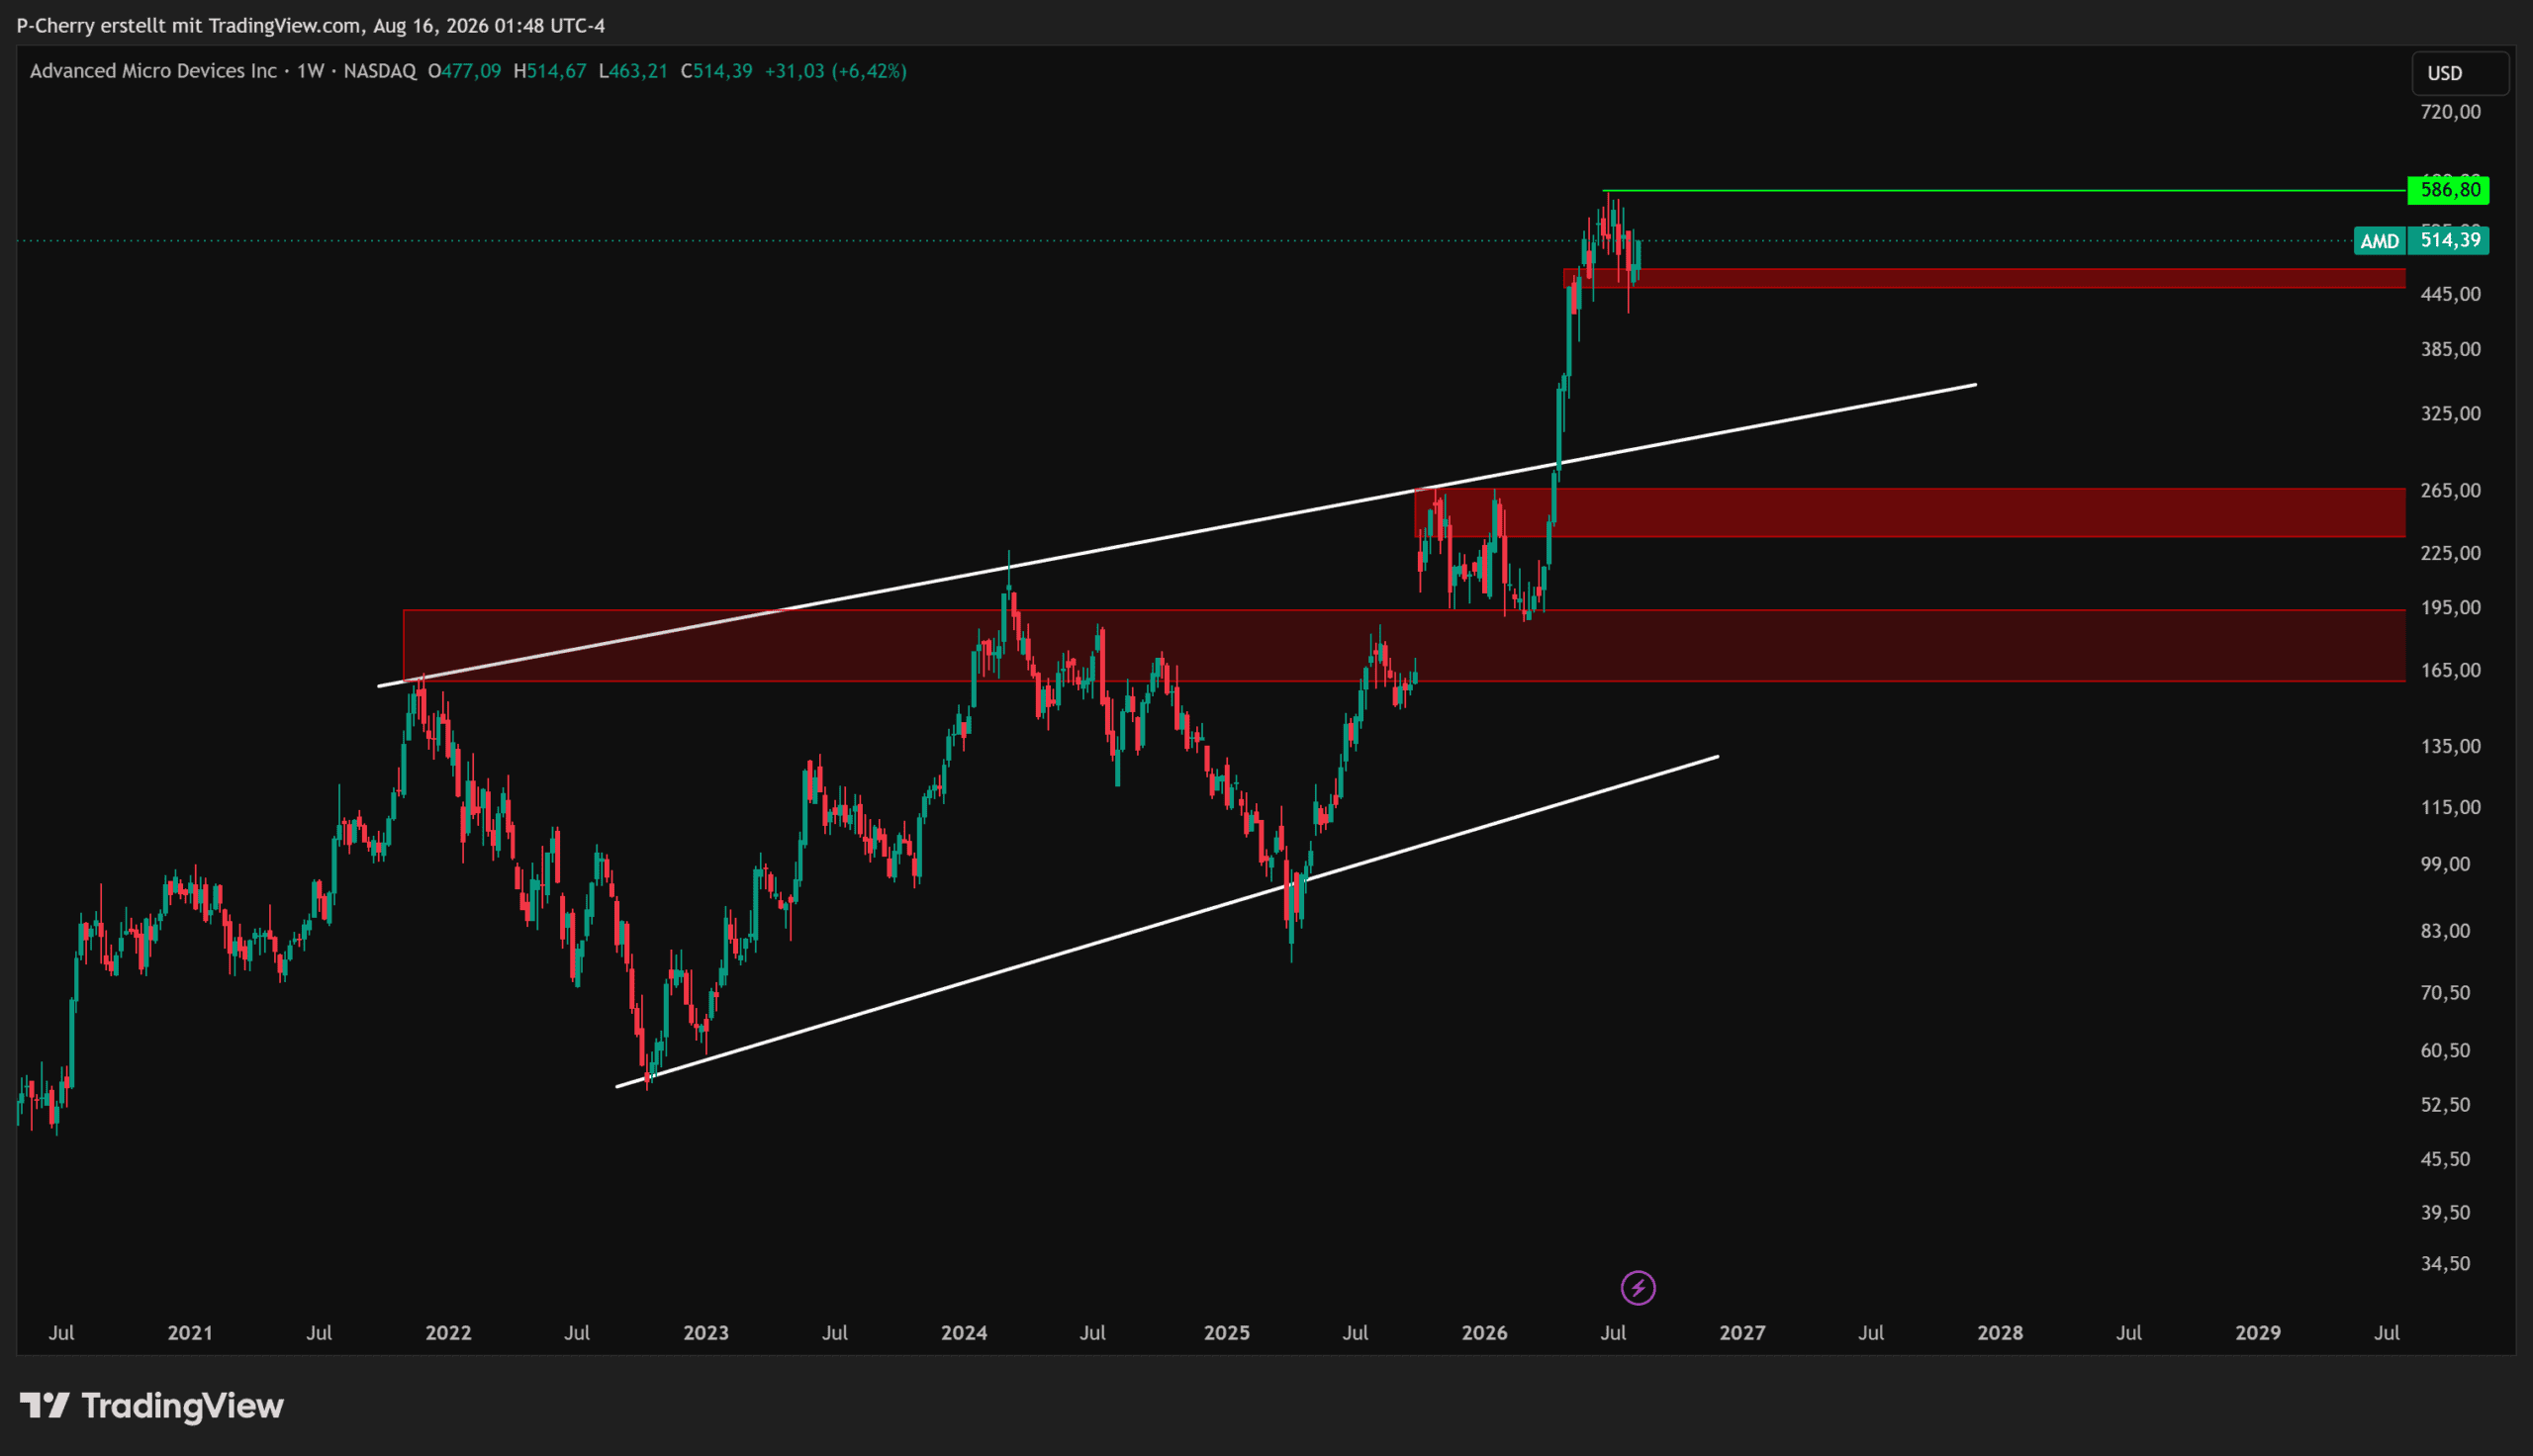Screen dimensions: 2533x1456
Task: Click the 1W interval label
Action: pos(311,71)
